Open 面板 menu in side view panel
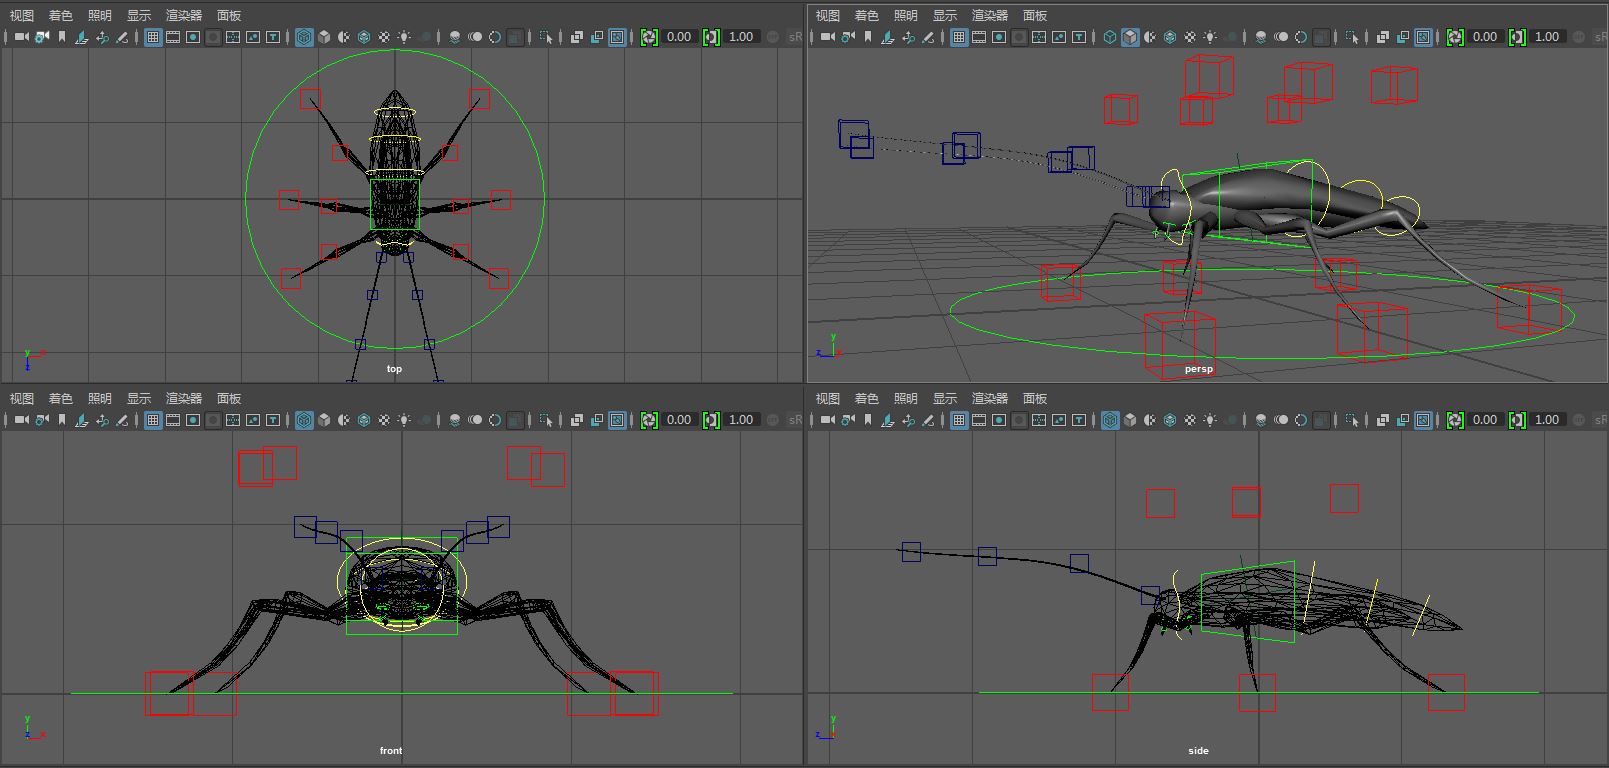 (1035, 398)
